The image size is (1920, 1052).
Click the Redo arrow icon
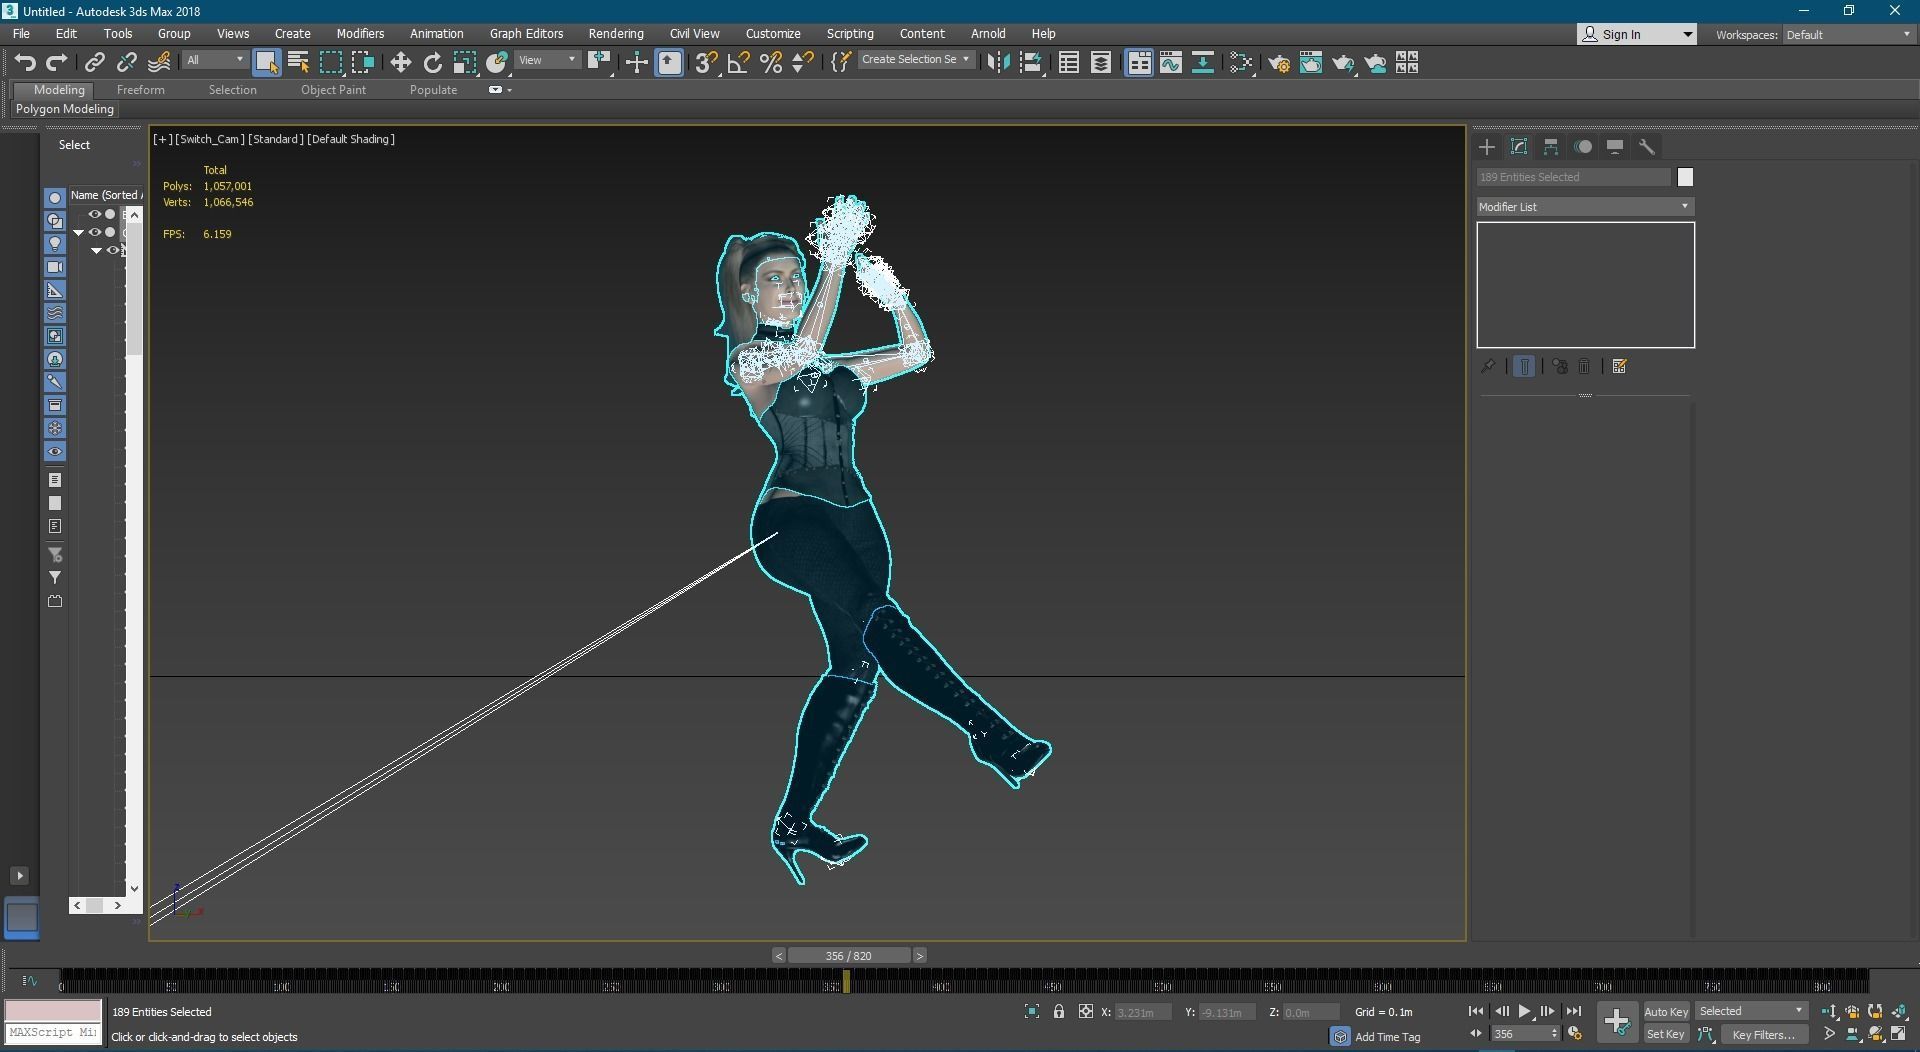click(57, 63)
